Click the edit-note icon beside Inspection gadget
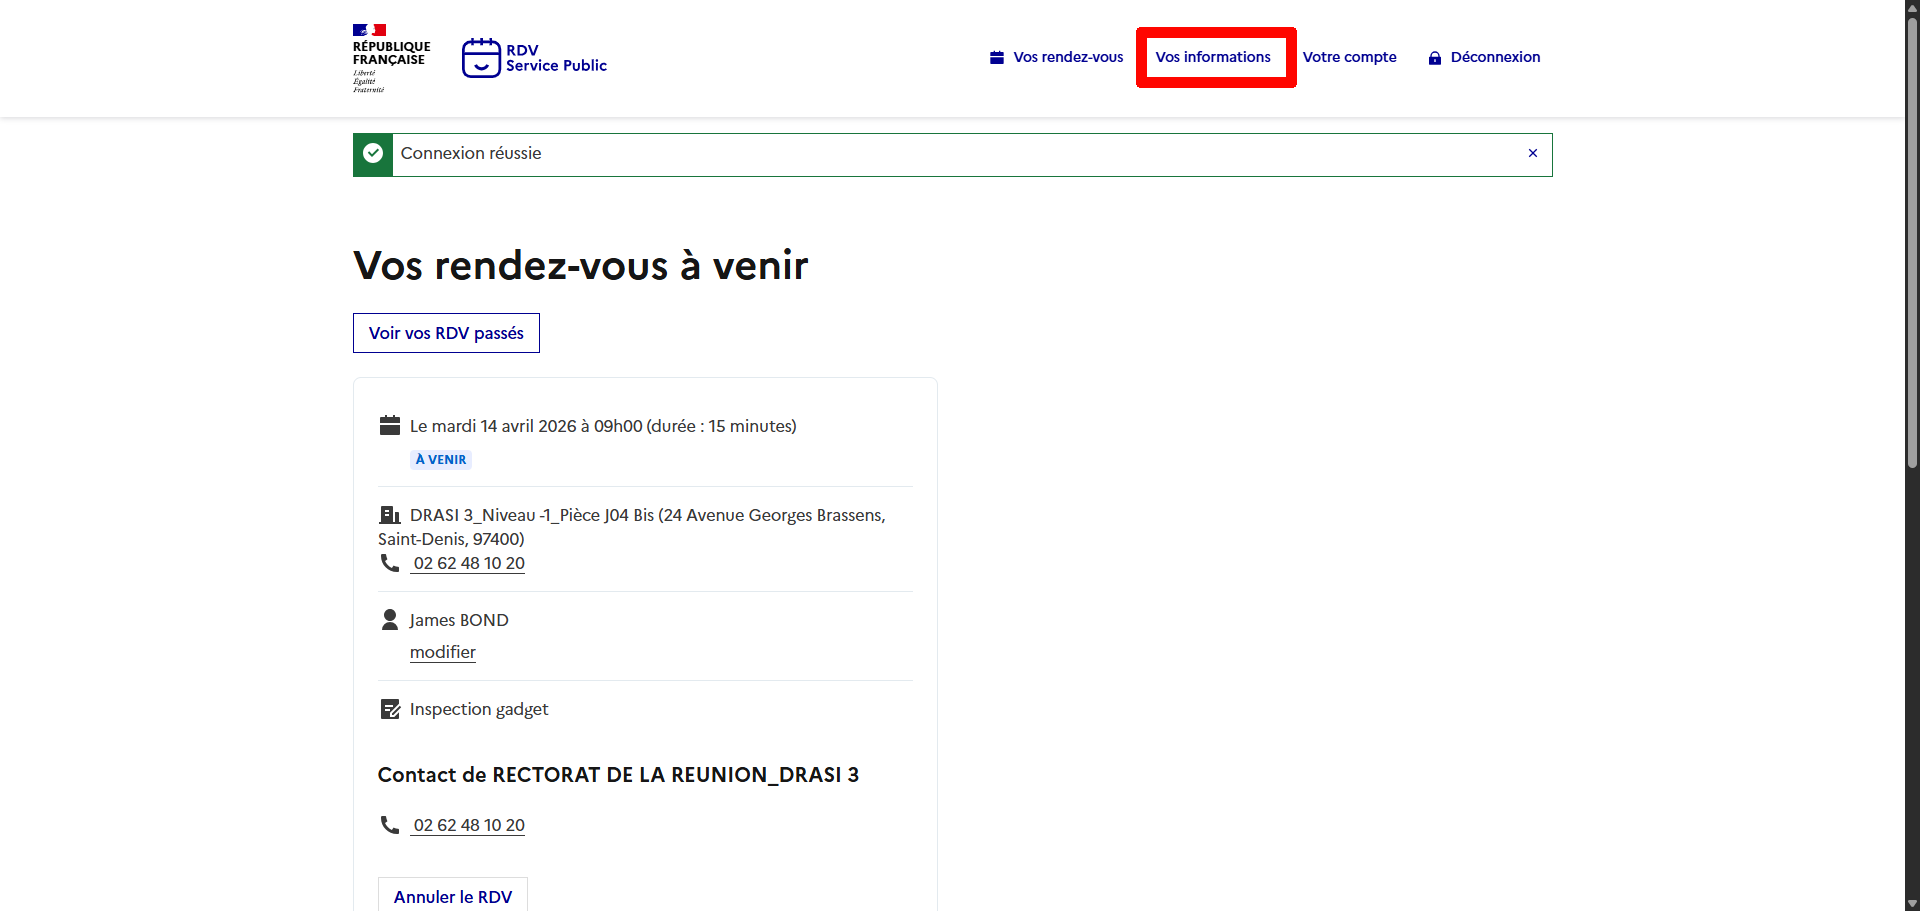The image size is (1920, 911). click(x=390, y=709)
